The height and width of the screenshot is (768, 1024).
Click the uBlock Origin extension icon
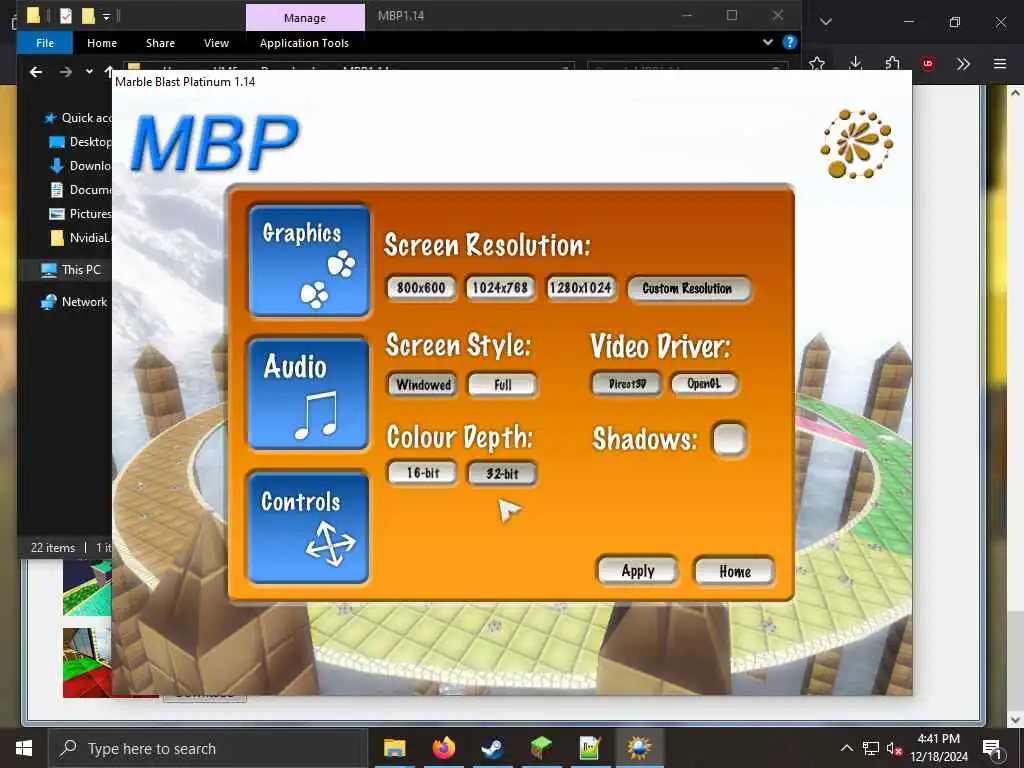927,64
